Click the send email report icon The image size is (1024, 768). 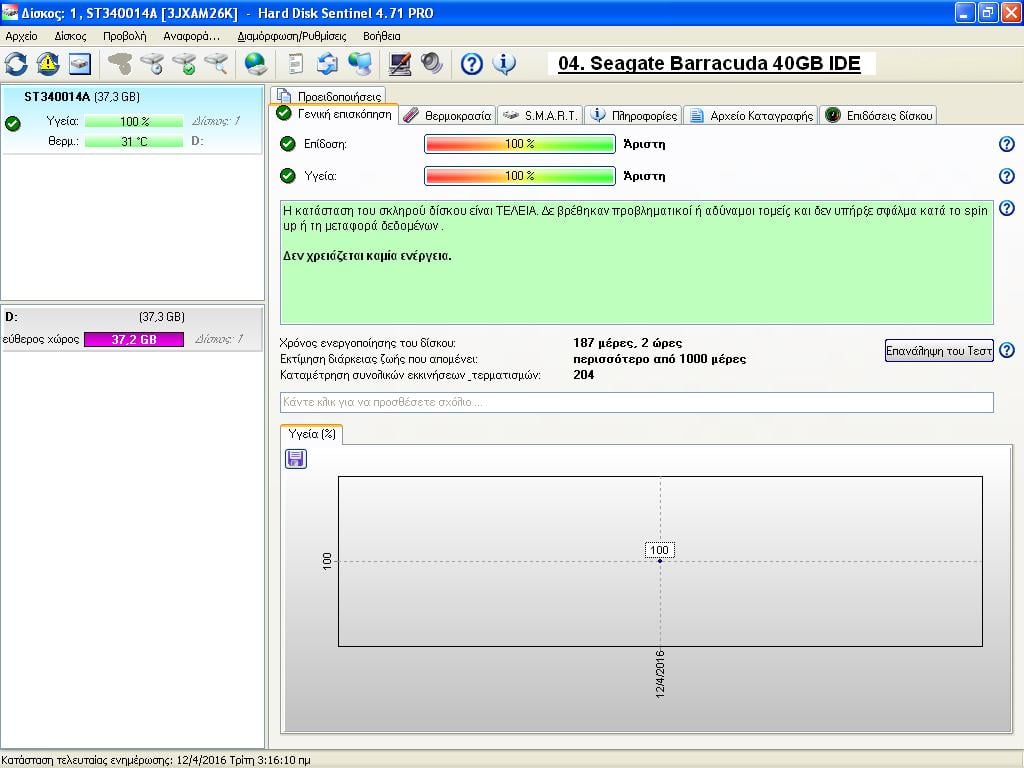328,64
